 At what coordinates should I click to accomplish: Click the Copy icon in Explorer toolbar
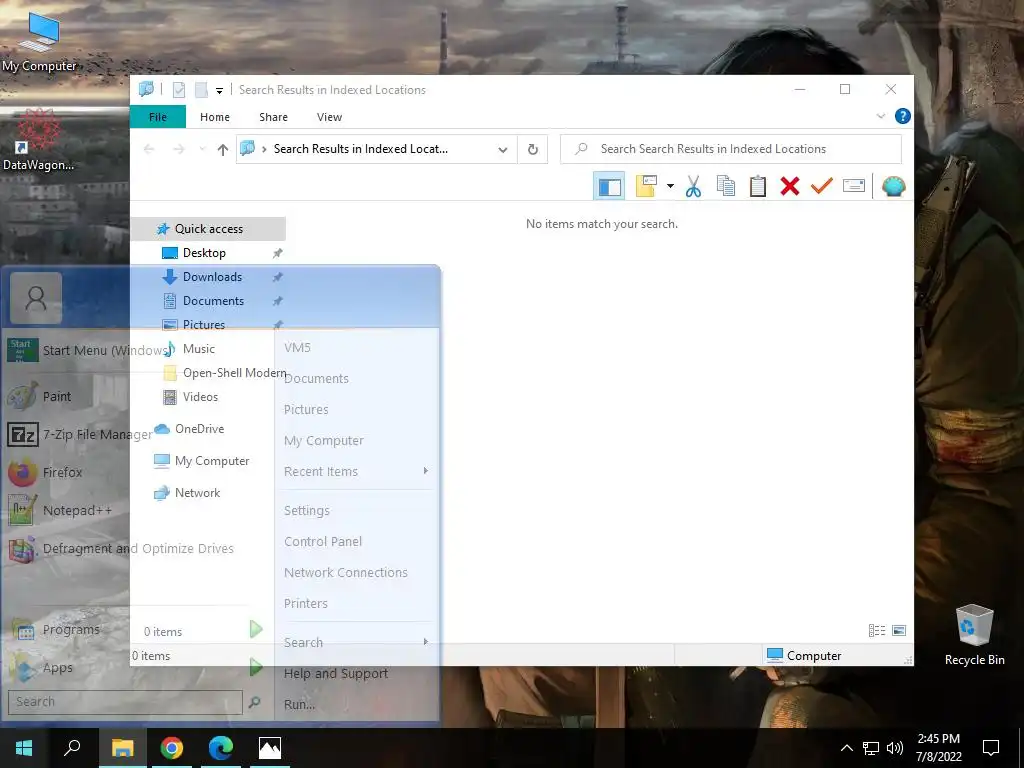(725, 187)
